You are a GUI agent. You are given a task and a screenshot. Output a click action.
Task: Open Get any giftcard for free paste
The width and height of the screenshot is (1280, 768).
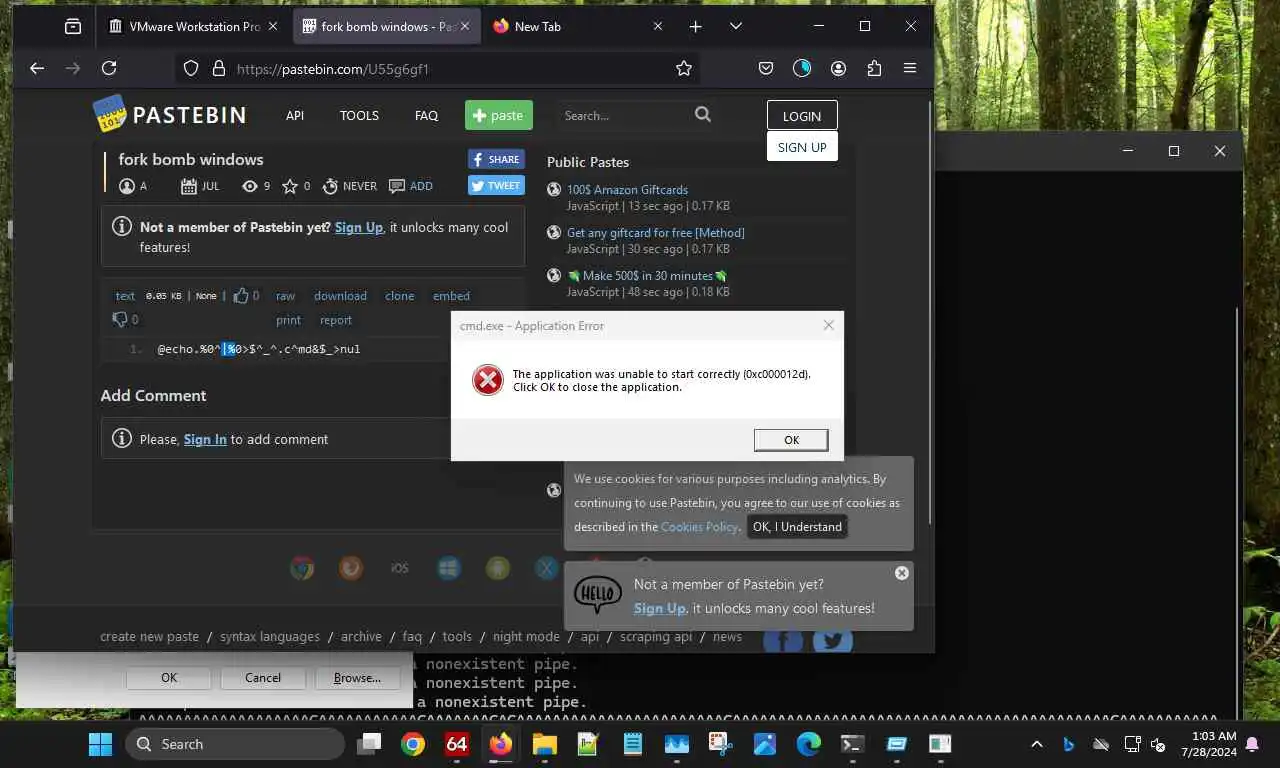pos(656,232)
